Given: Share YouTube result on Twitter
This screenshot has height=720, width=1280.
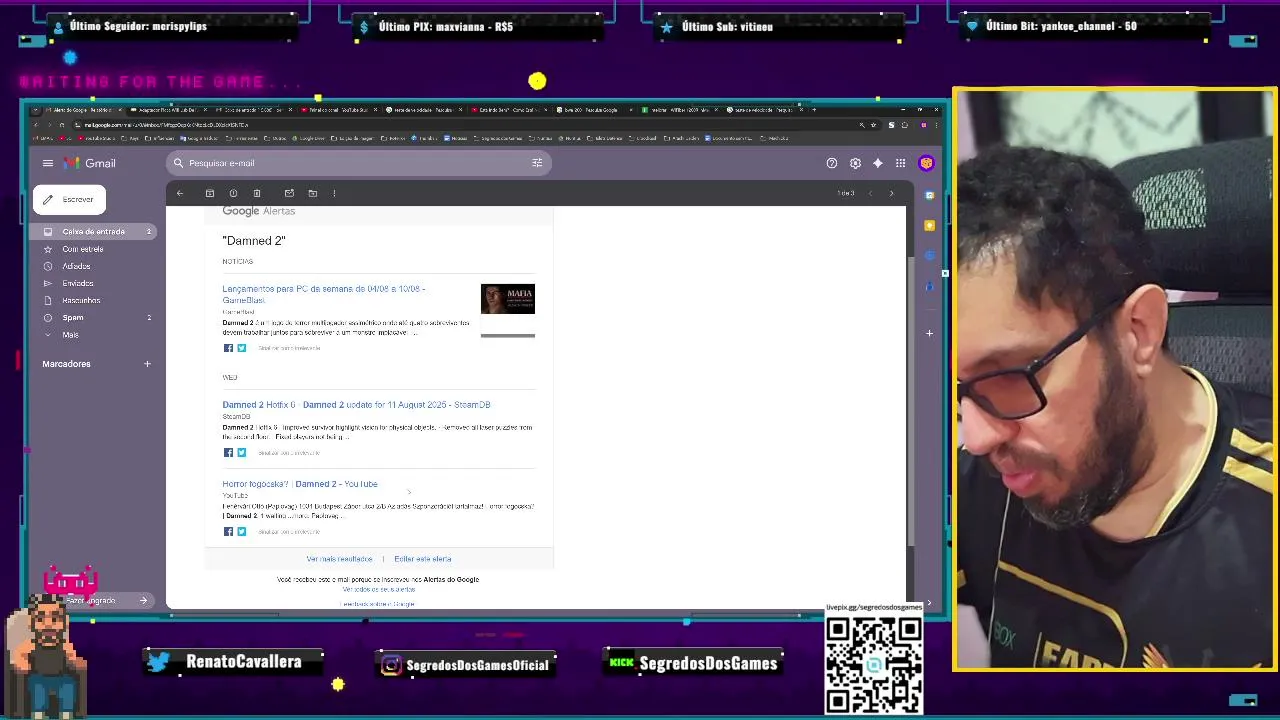Looking at the screenshot, I should click(241, 532).
